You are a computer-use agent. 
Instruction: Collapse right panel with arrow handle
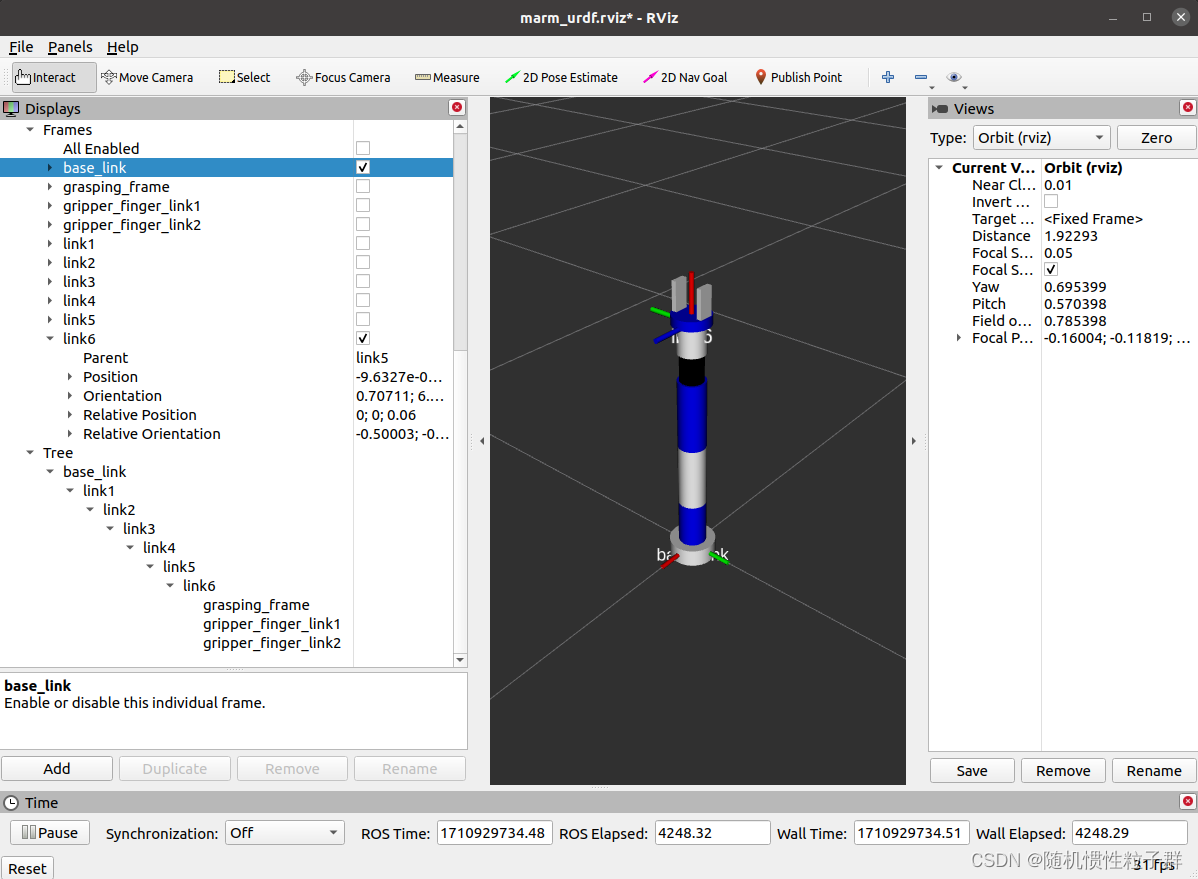pyautogui.click(x=914, y=441)
